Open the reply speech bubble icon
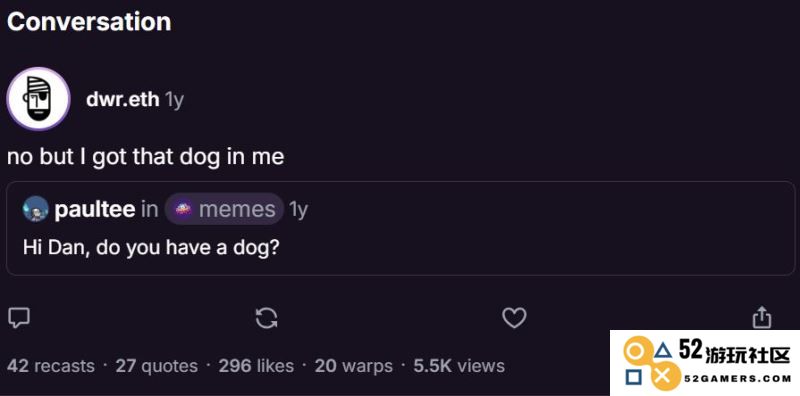 tap(19, 318)
